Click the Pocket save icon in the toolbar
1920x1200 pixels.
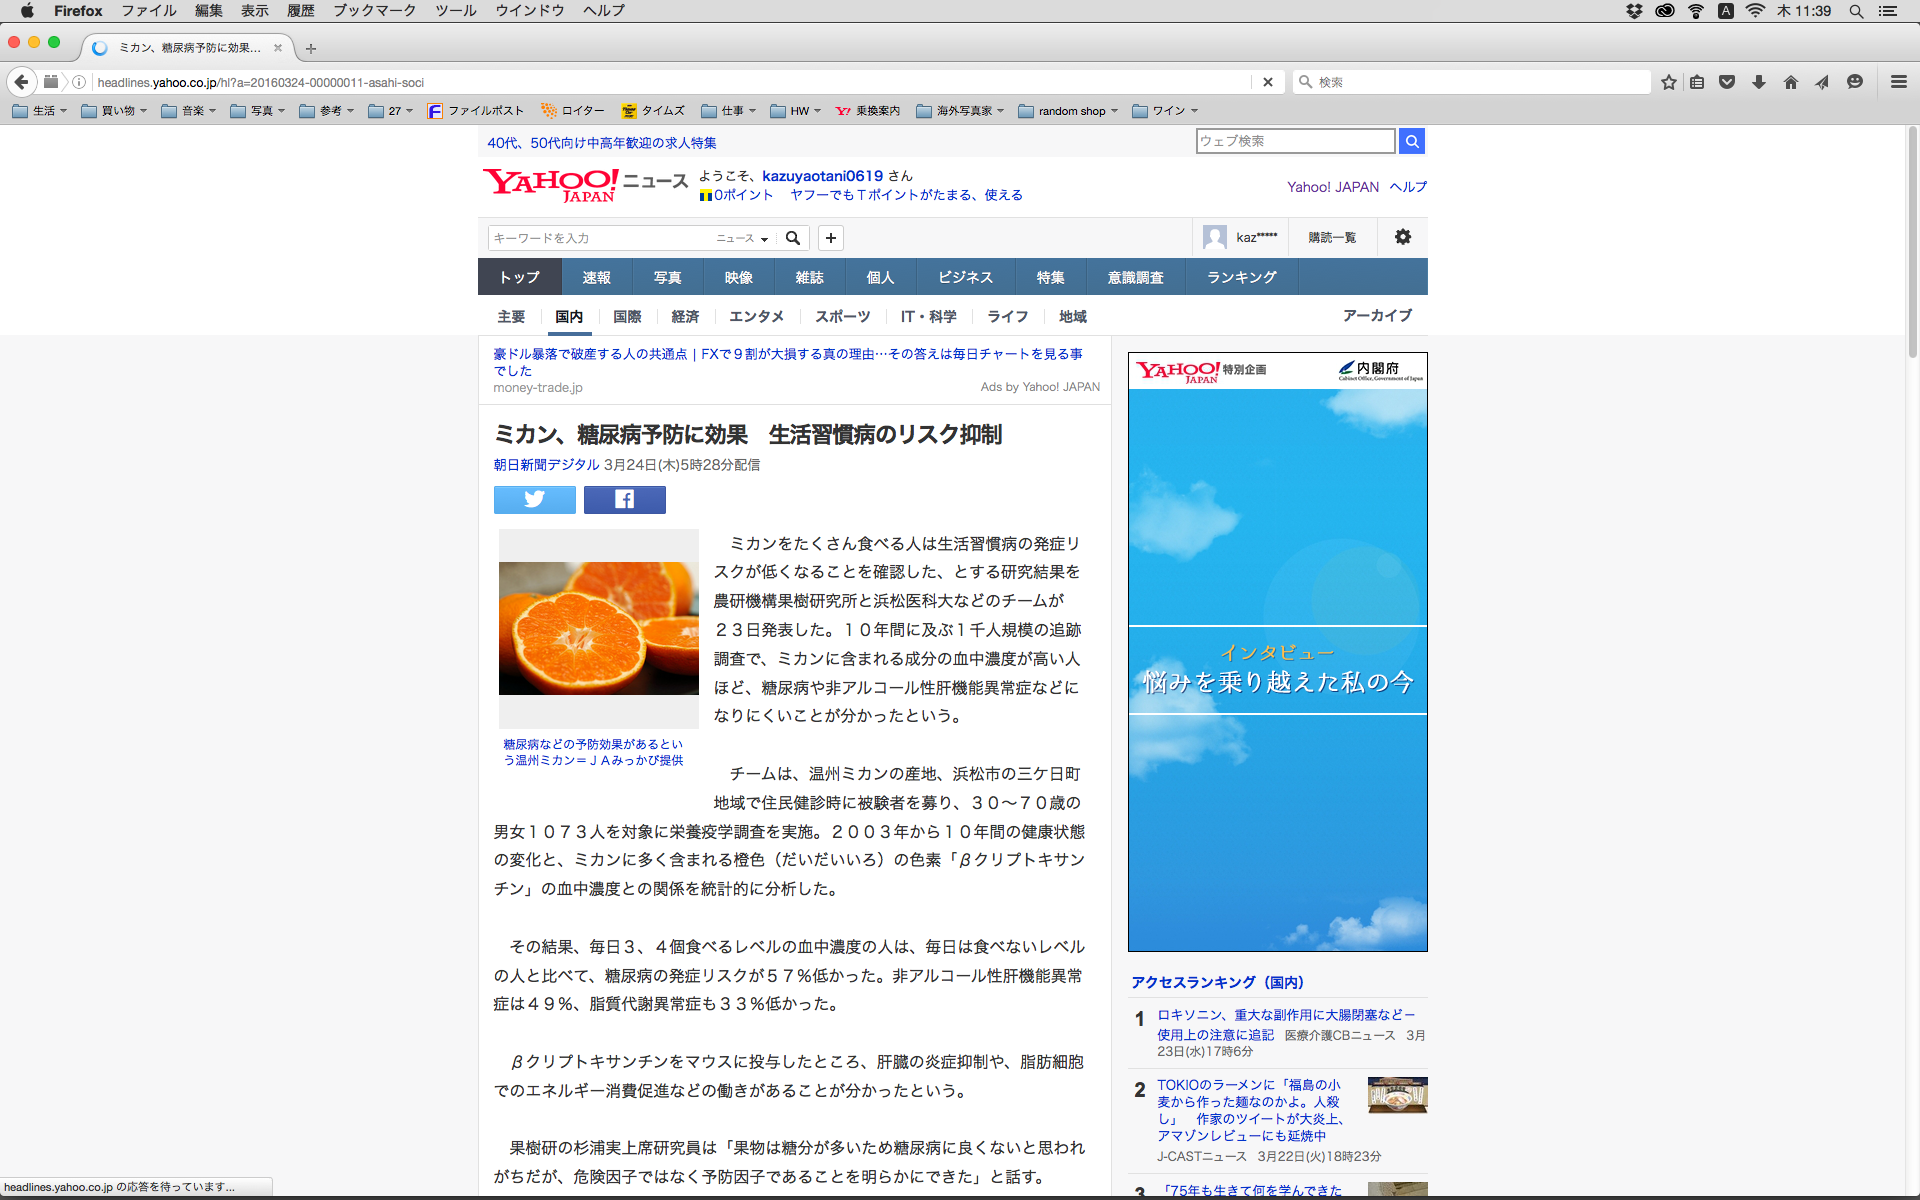coord(1726,82)
